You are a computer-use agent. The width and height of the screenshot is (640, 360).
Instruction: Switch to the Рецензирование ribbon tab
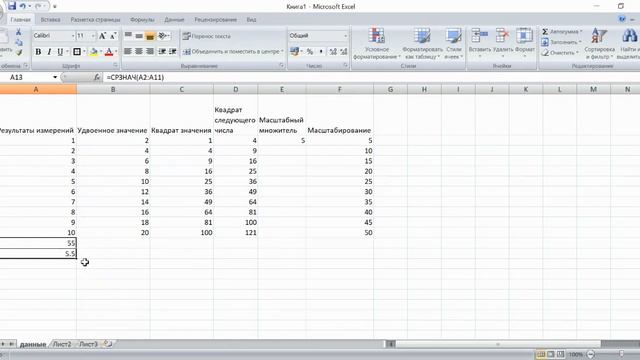(216, 20)
